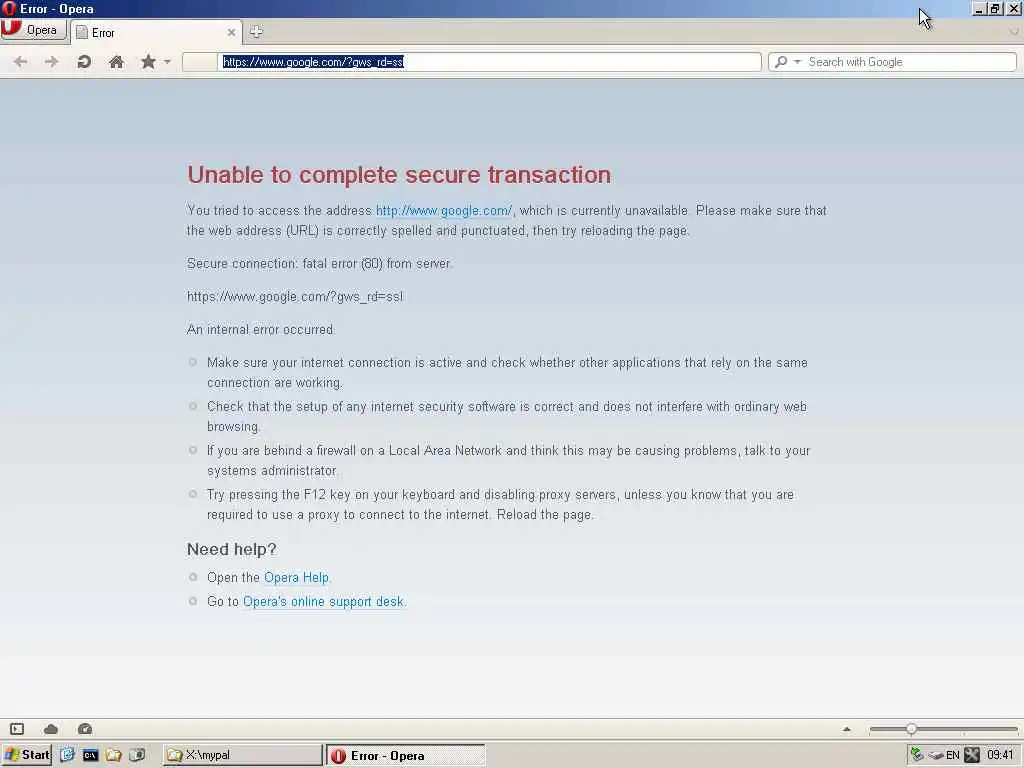The height and width of the screenshot is (768, 1024).
Task: Expand the search engine dropdown arrow
Action: tap(797, 62)
